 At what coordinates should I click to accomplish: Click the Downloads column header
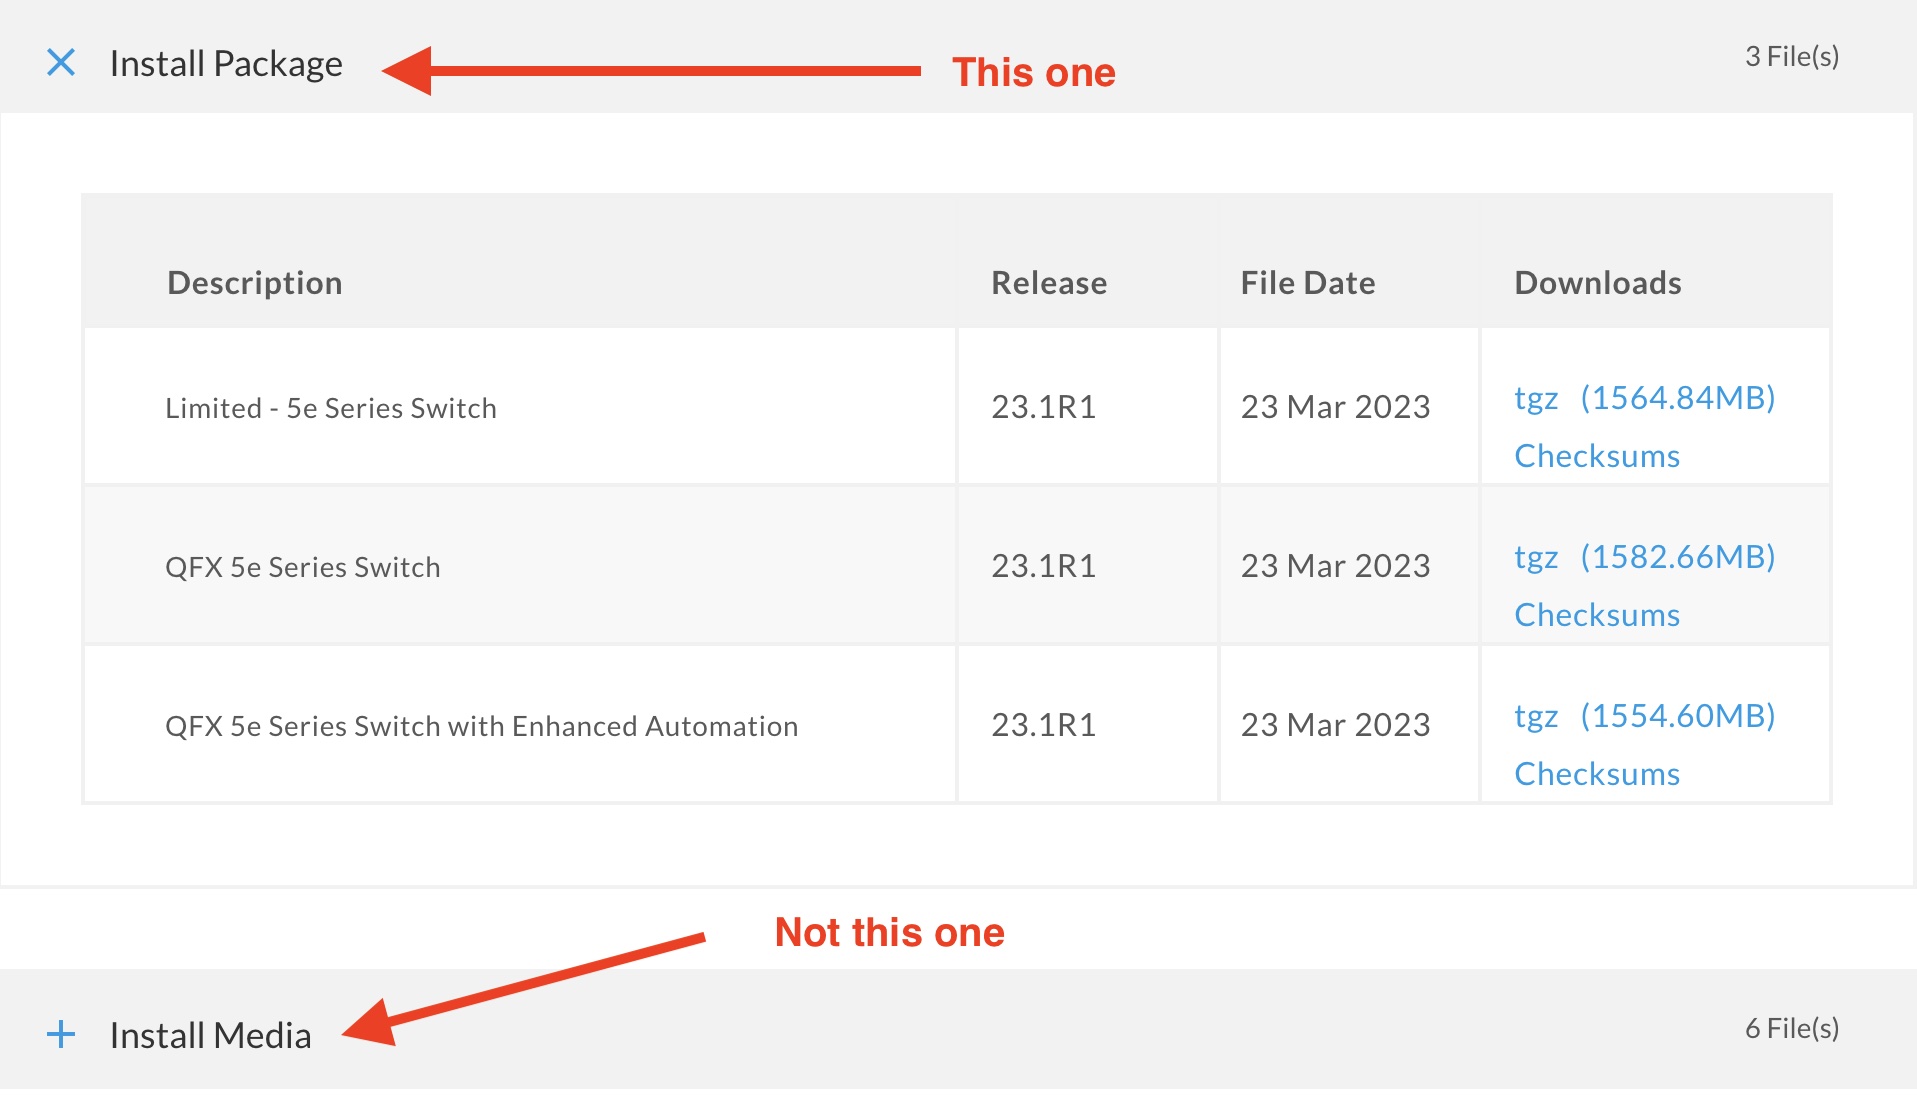click(x=1598, y=283)
